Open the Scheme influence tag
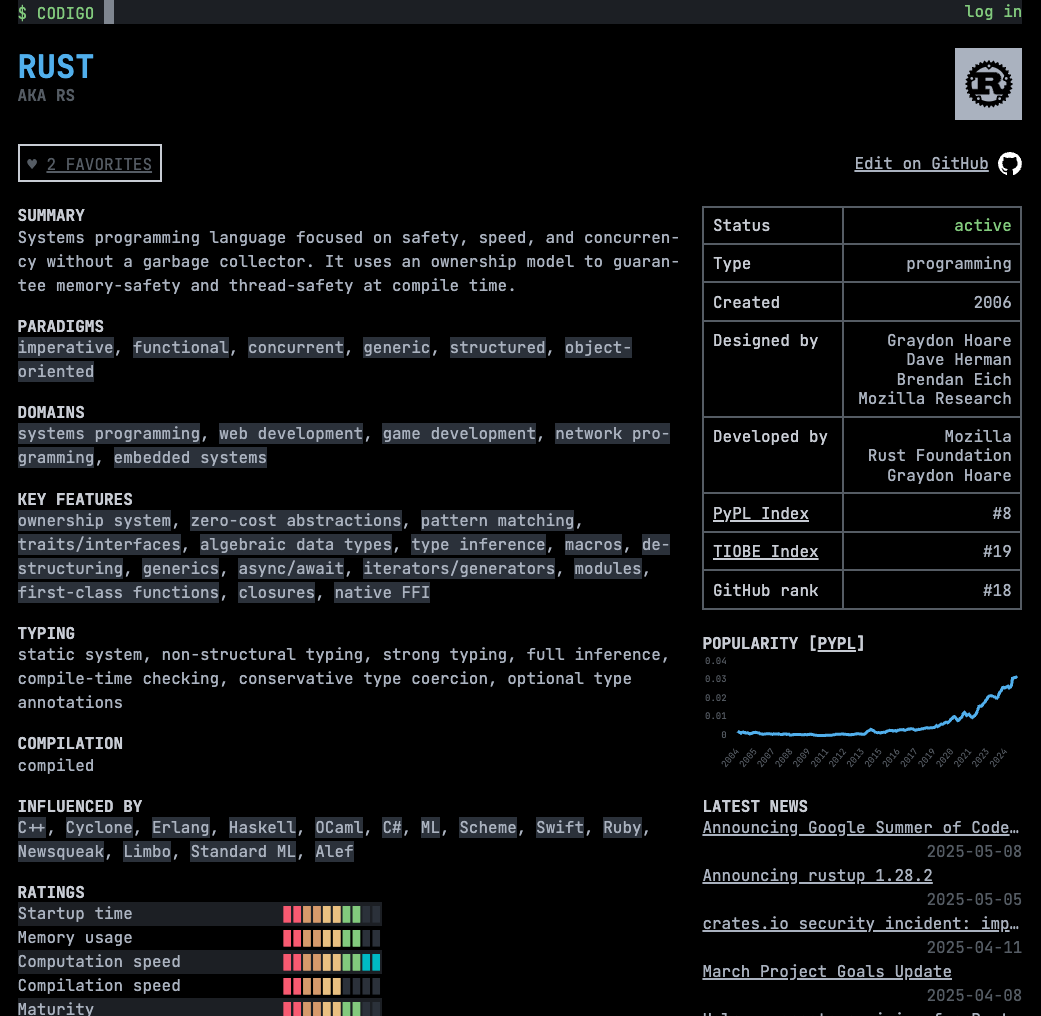This screenshot has width=1041, height=1016. (x=488, y=827)
